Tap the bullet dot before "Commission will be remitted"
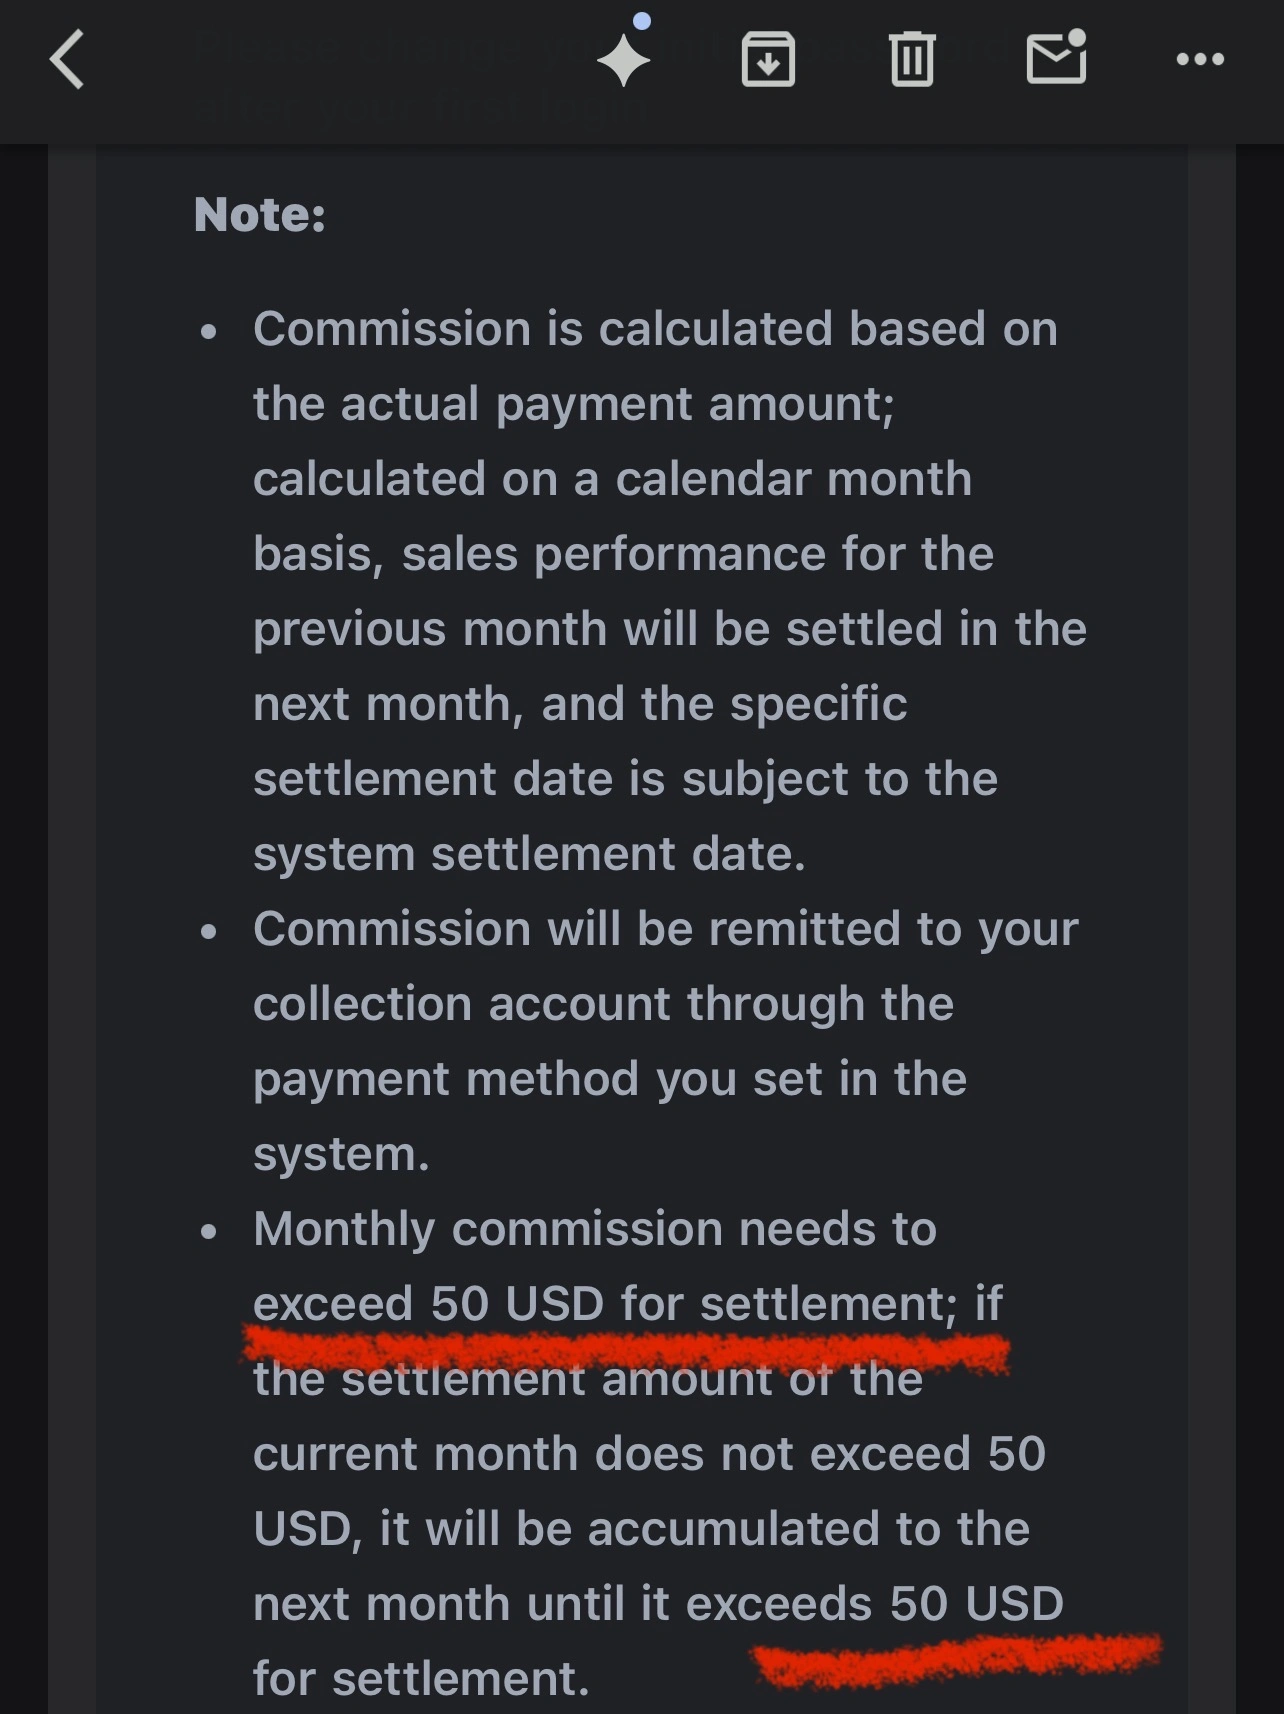Image resolution: width=1284 pixels, height=1714 pixels. (x=208, y=932)
